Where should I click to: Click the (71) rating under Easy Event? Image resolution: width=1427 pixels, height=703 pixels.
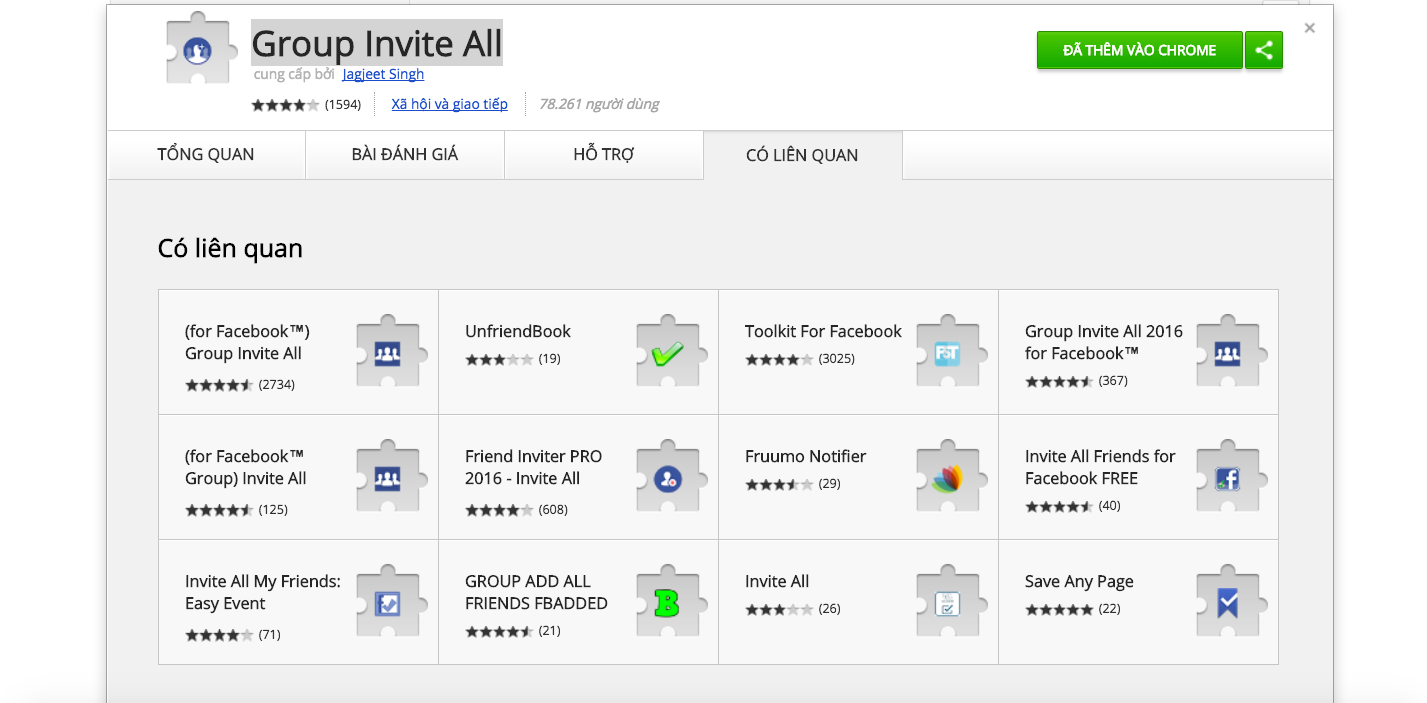point(269,634)
